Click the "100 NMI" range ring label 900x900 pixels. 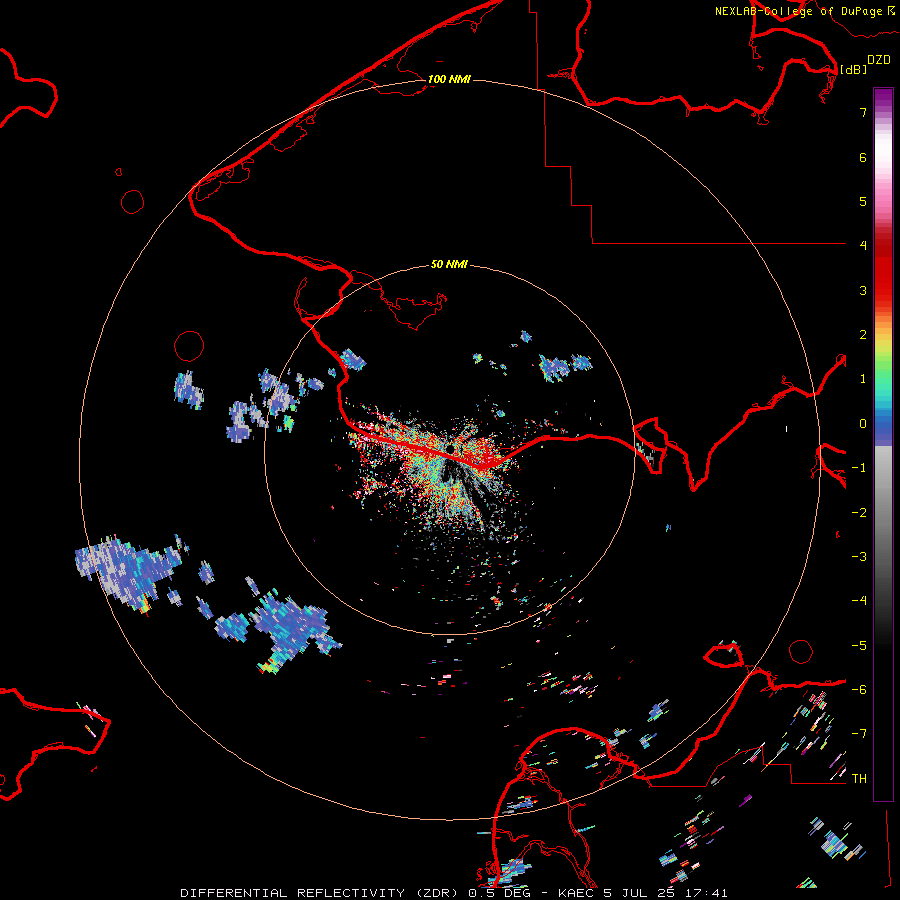449,79
